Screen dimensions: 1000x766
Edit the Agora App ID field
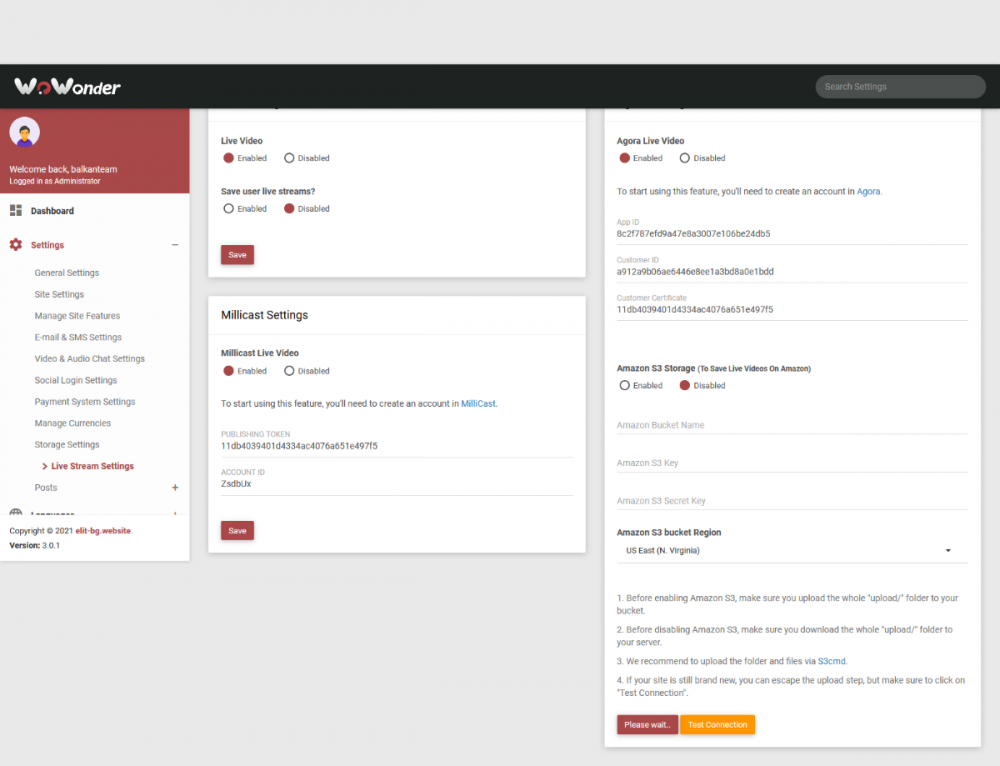pyautogui.click(x=792, y=234)
